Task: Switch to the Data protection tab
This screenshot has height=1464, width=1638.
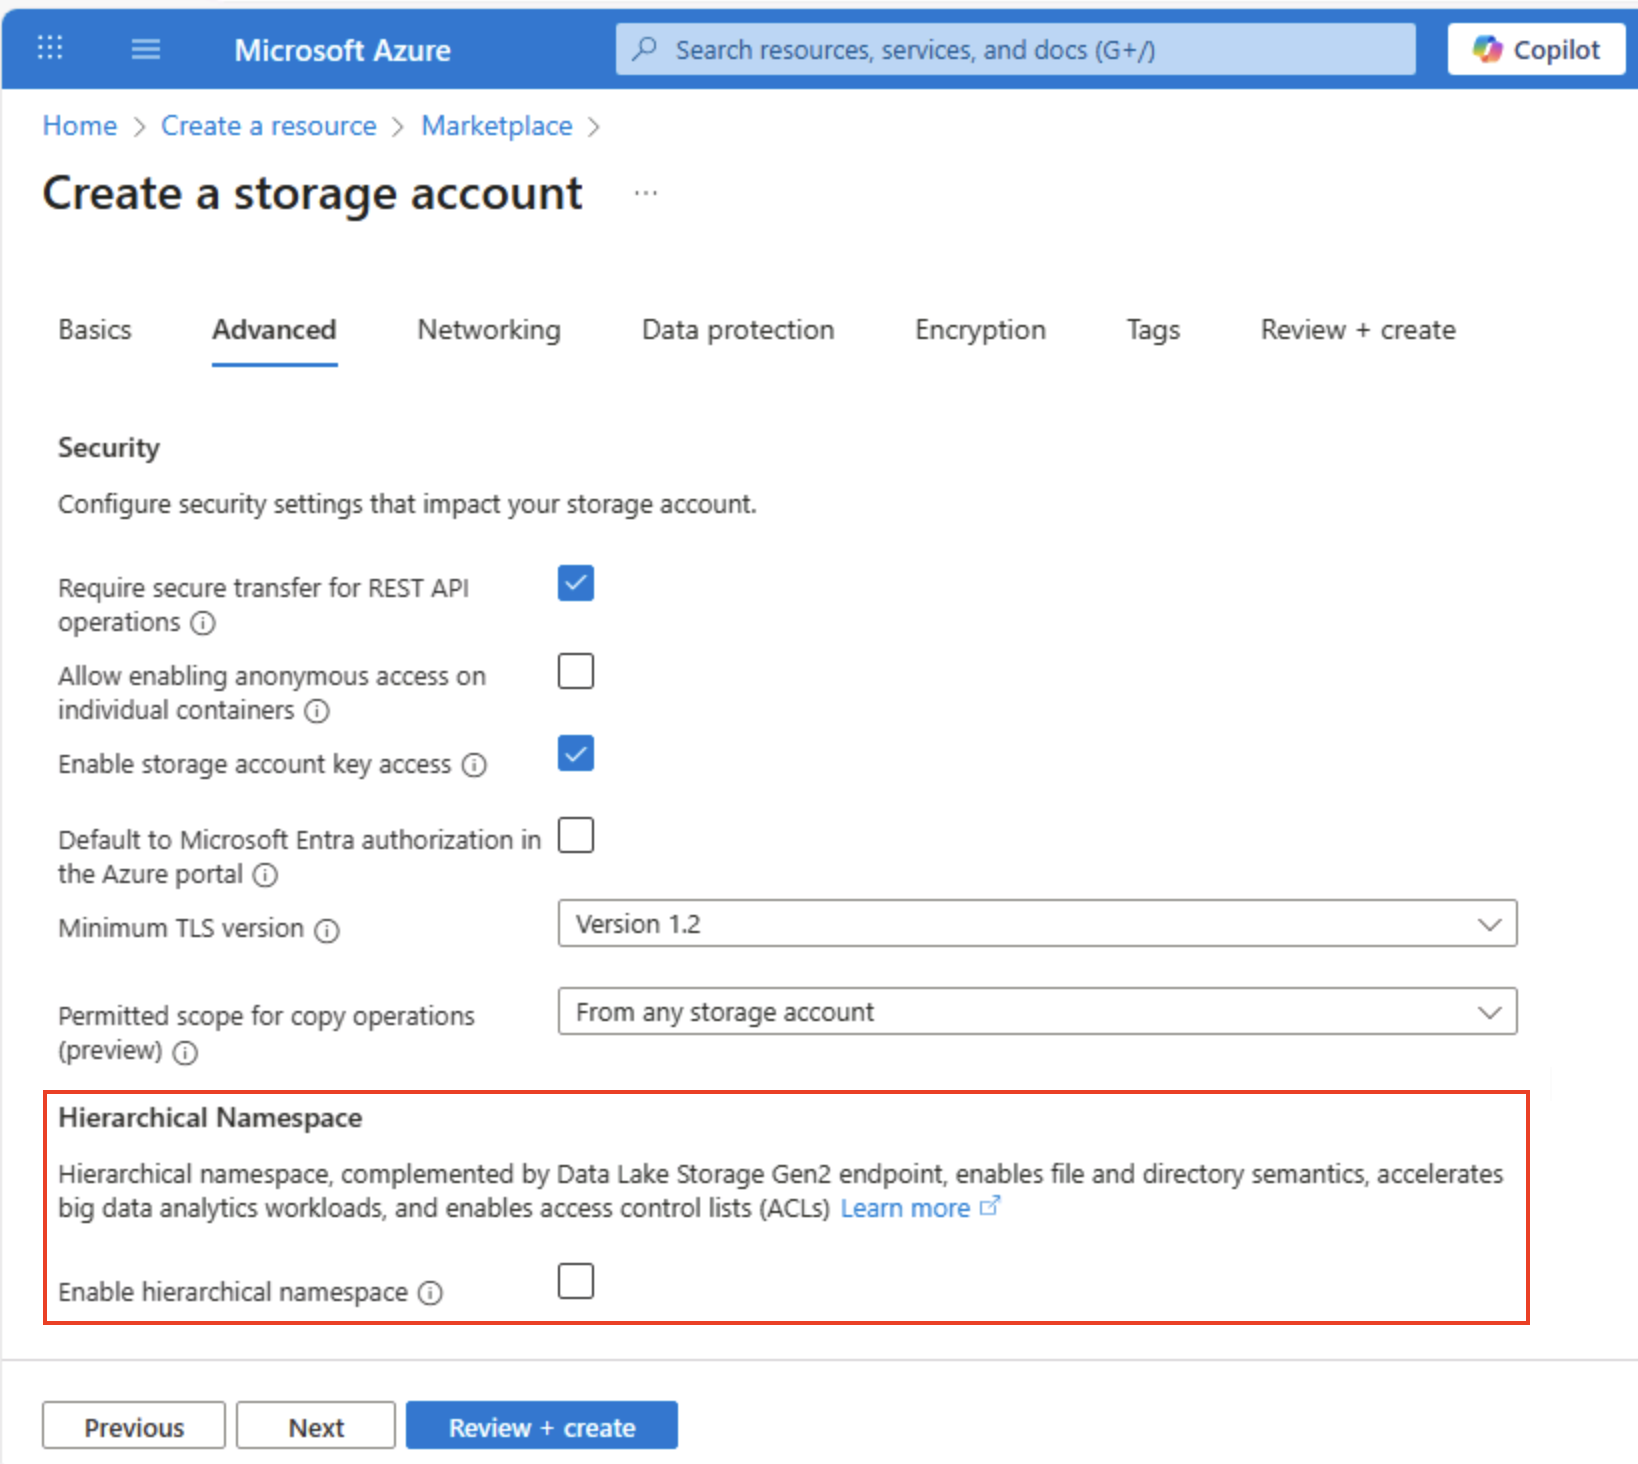Action: (737, 330)
